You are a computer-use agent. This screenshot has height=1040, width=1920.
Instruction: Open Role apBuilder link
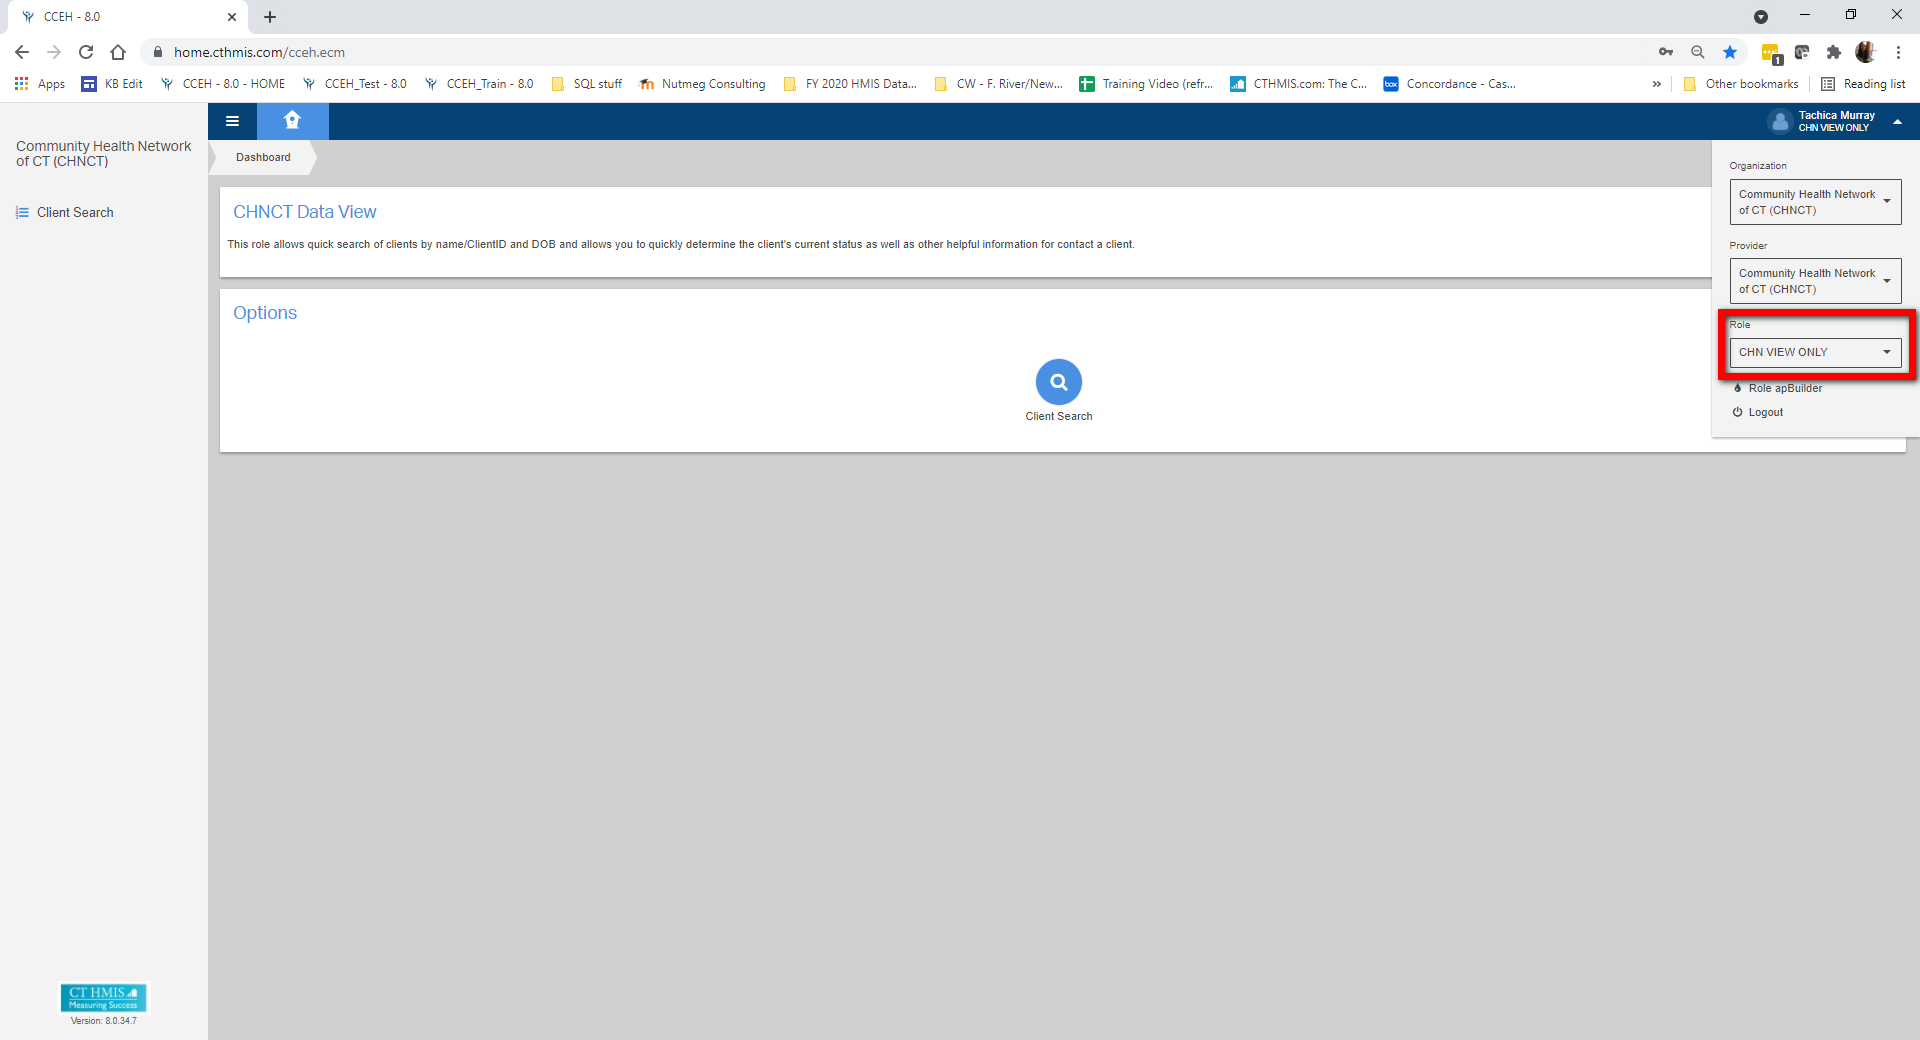pos(1784,388)
